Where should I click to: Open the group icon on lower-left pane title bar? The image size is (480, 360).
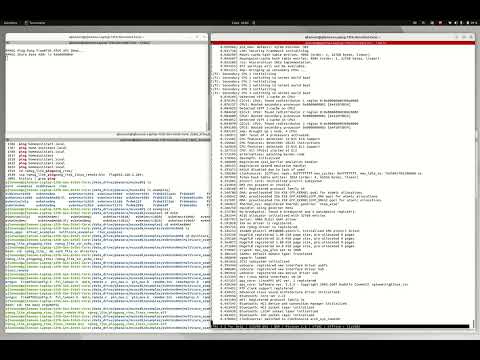(x=8, y=140)
